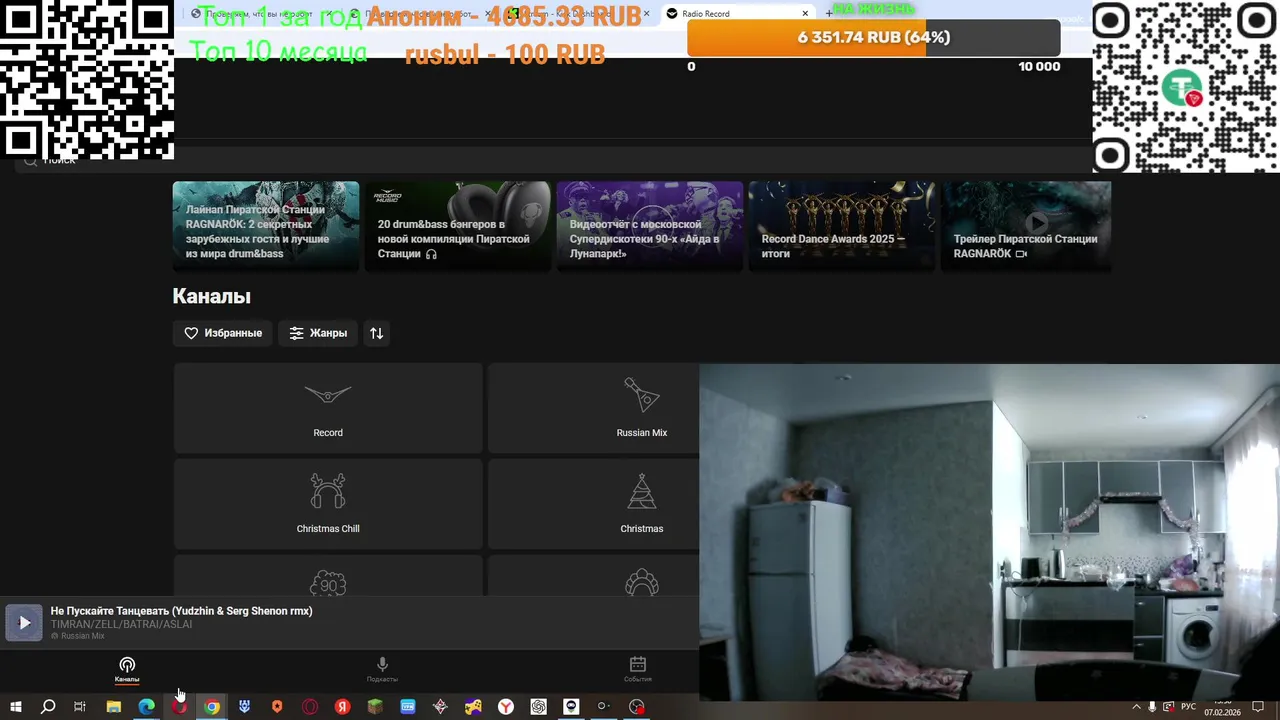
Task: Click the microphone tray icon
Action: tap(1152, 707)
